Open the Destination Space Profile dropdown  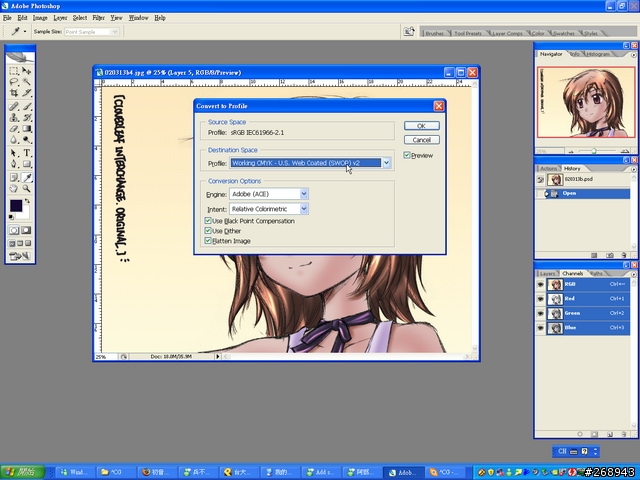click(x=386, y=163)
